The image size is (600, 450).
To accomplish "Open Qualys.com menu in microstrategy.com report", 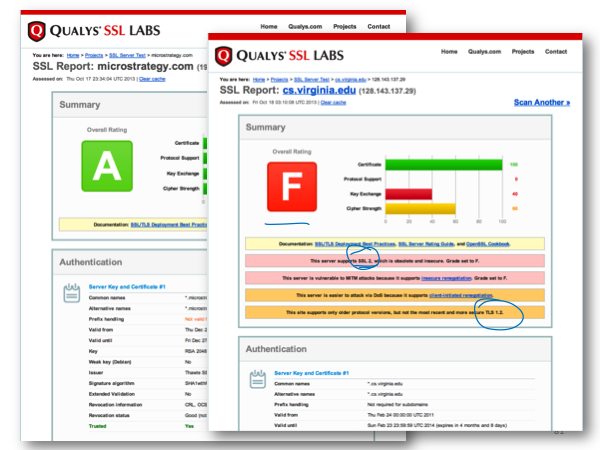I will pos(305,26).
